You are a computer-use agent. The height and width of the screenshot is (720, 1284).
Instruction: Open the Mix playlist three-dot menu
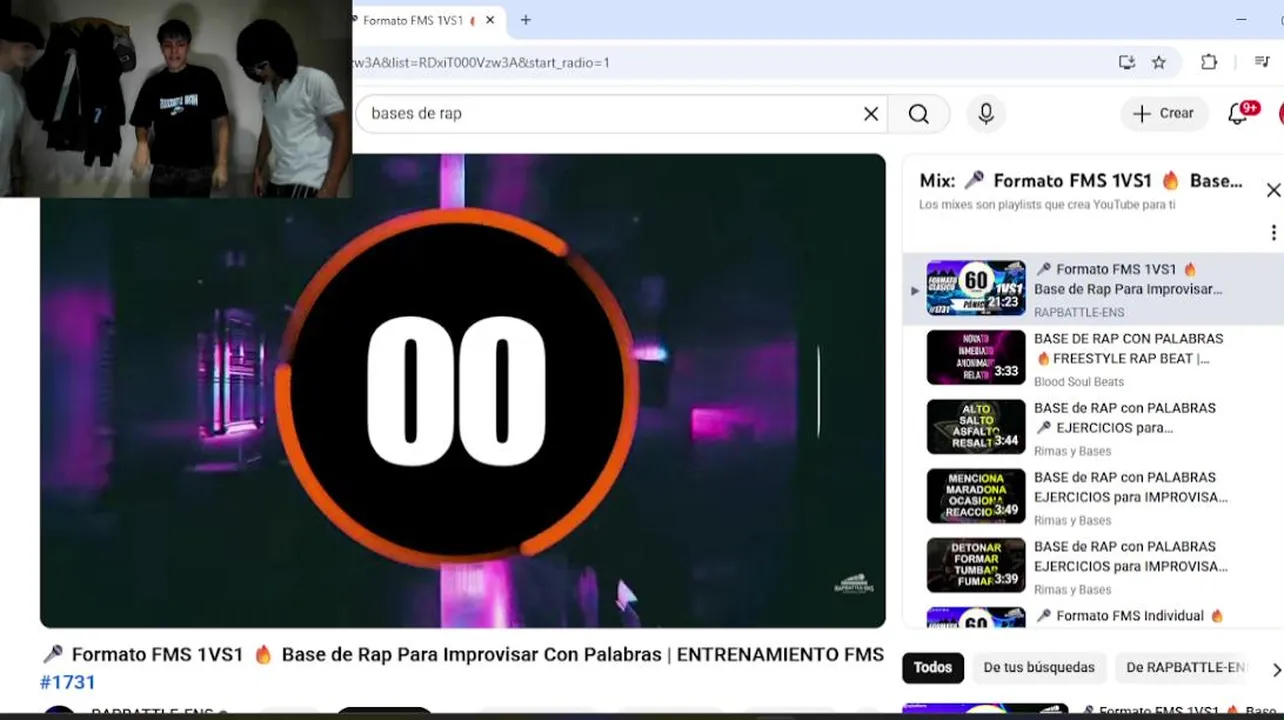click(1273, 233)
